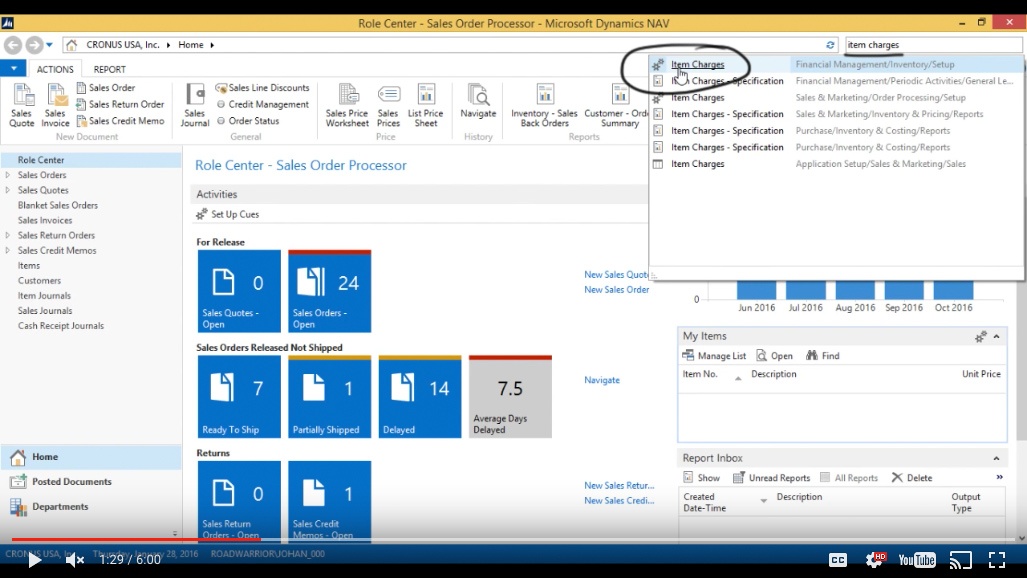Collapse the Report Inbox part

996,459
